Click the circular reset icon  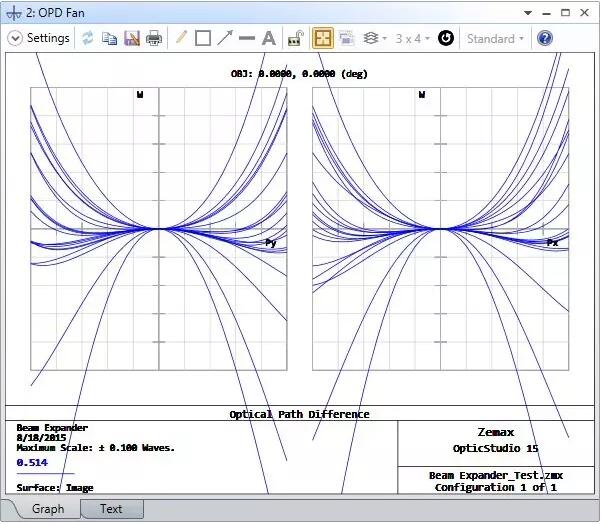coord(446,38)
